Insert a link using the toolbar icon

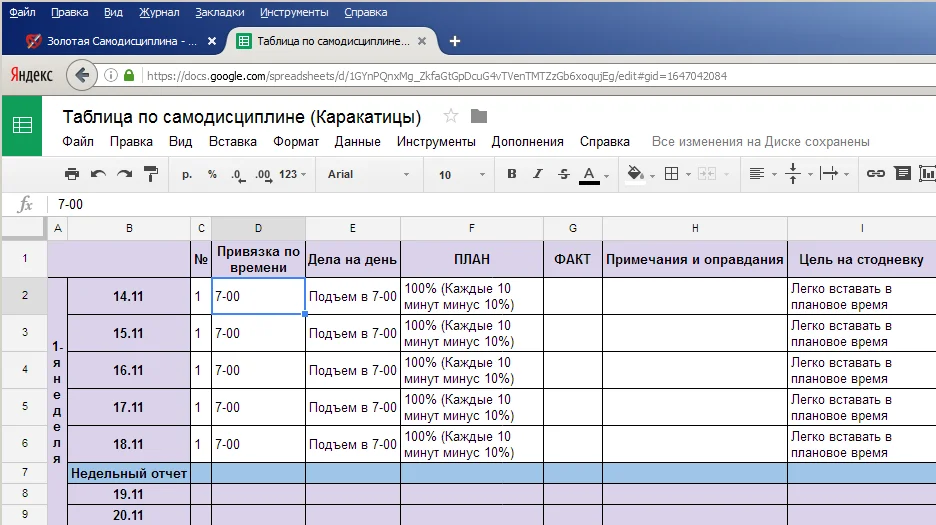point(876,174)
